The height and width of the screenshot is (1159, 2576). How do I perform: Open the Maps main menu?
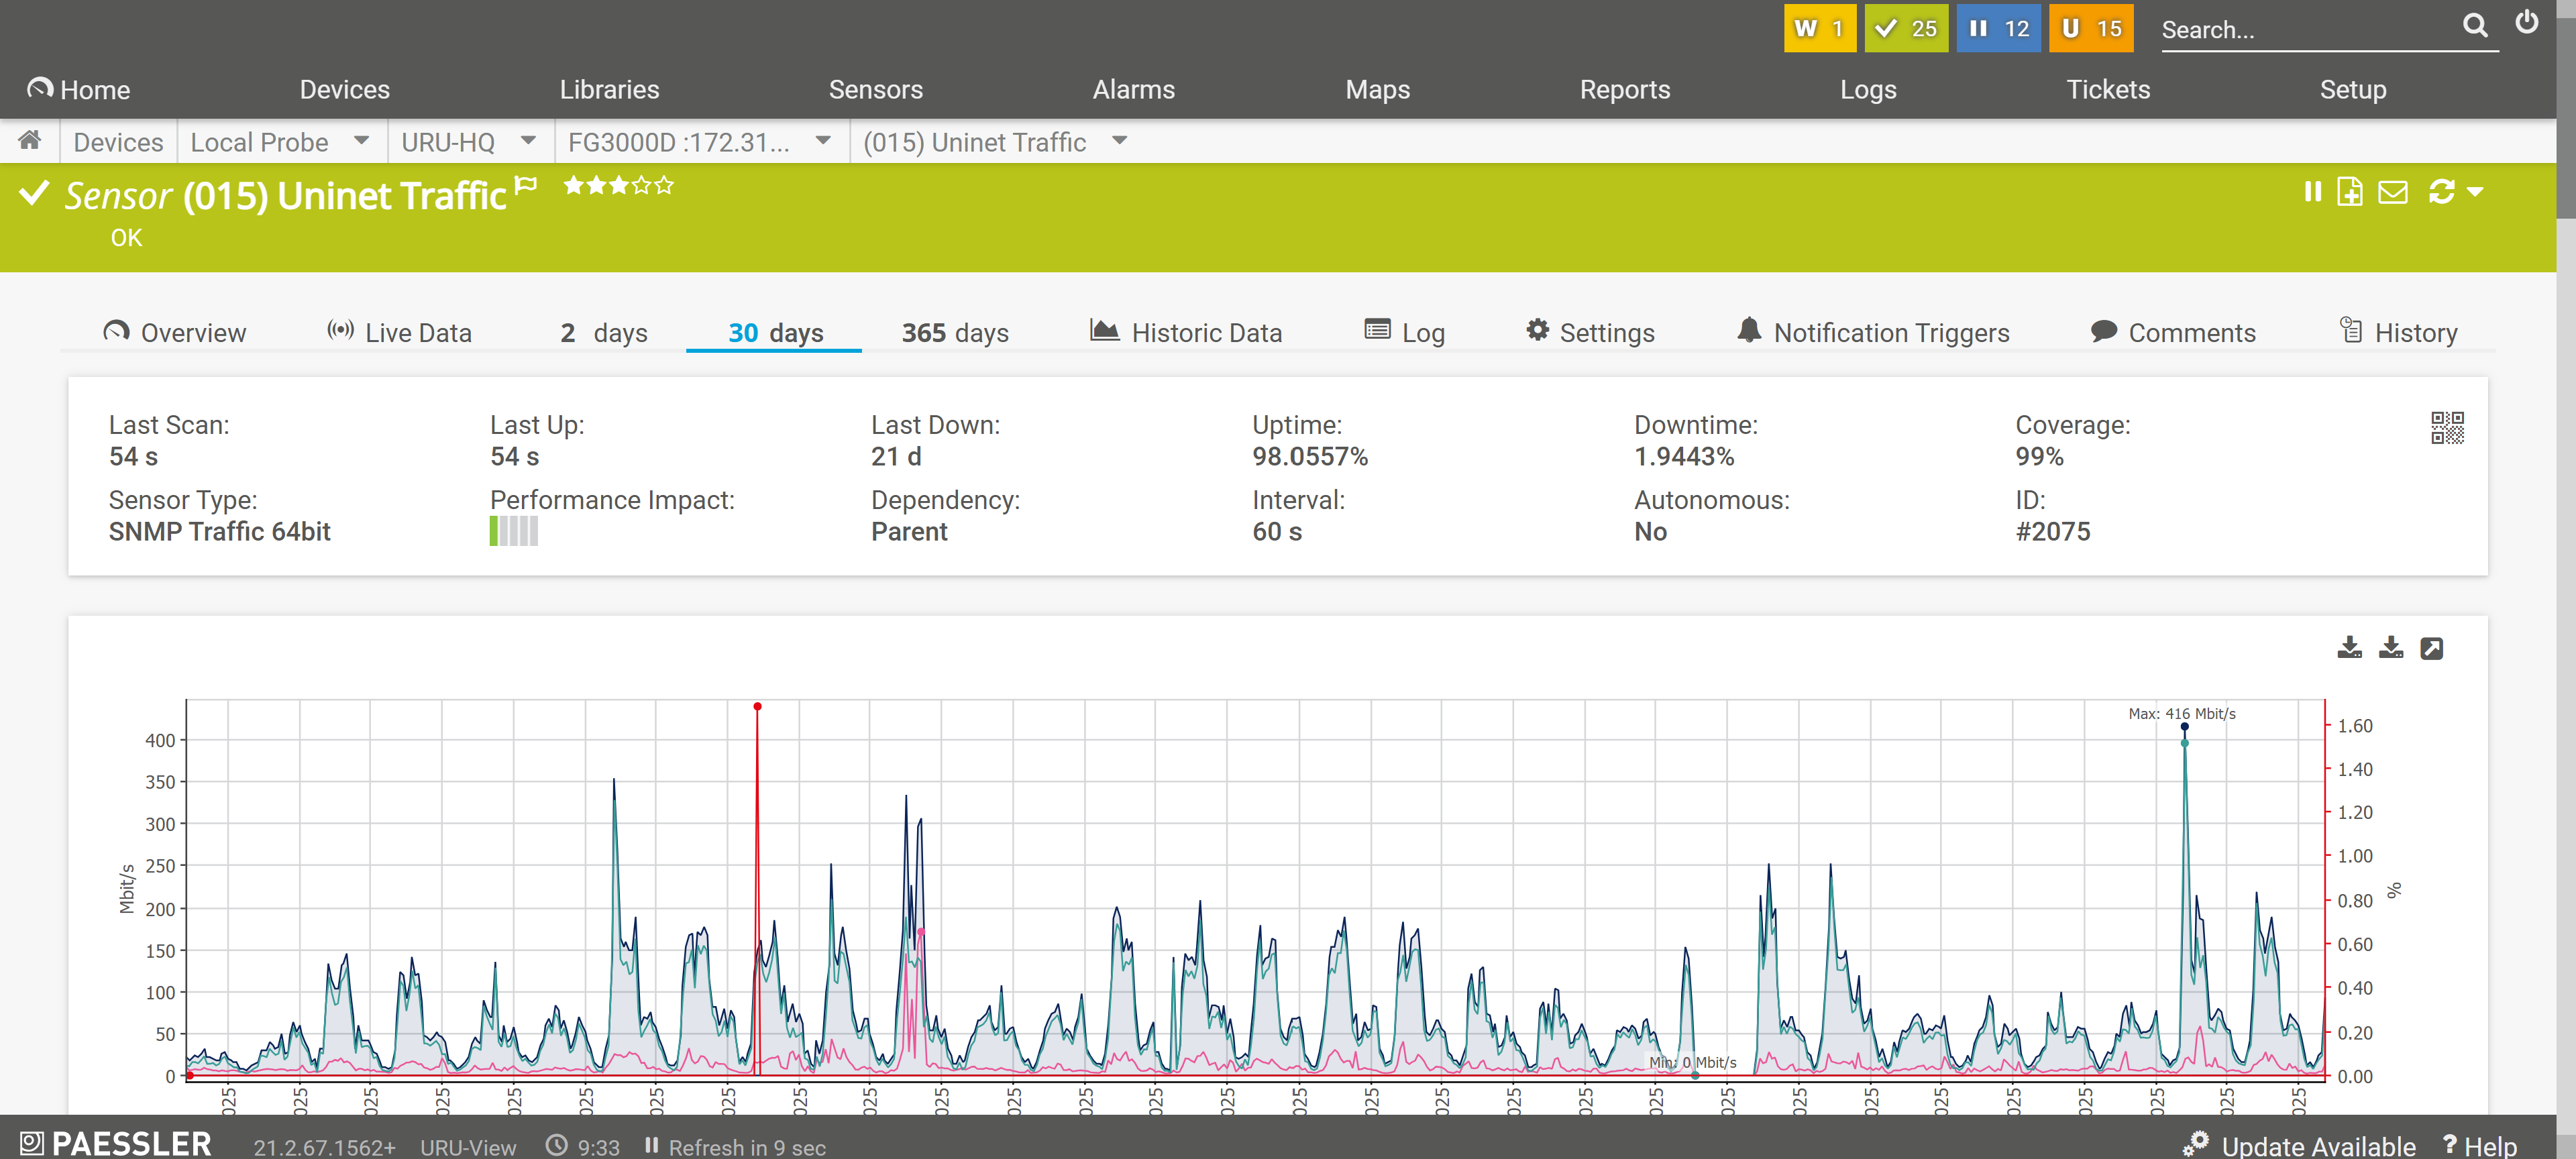click(1377, 89)
